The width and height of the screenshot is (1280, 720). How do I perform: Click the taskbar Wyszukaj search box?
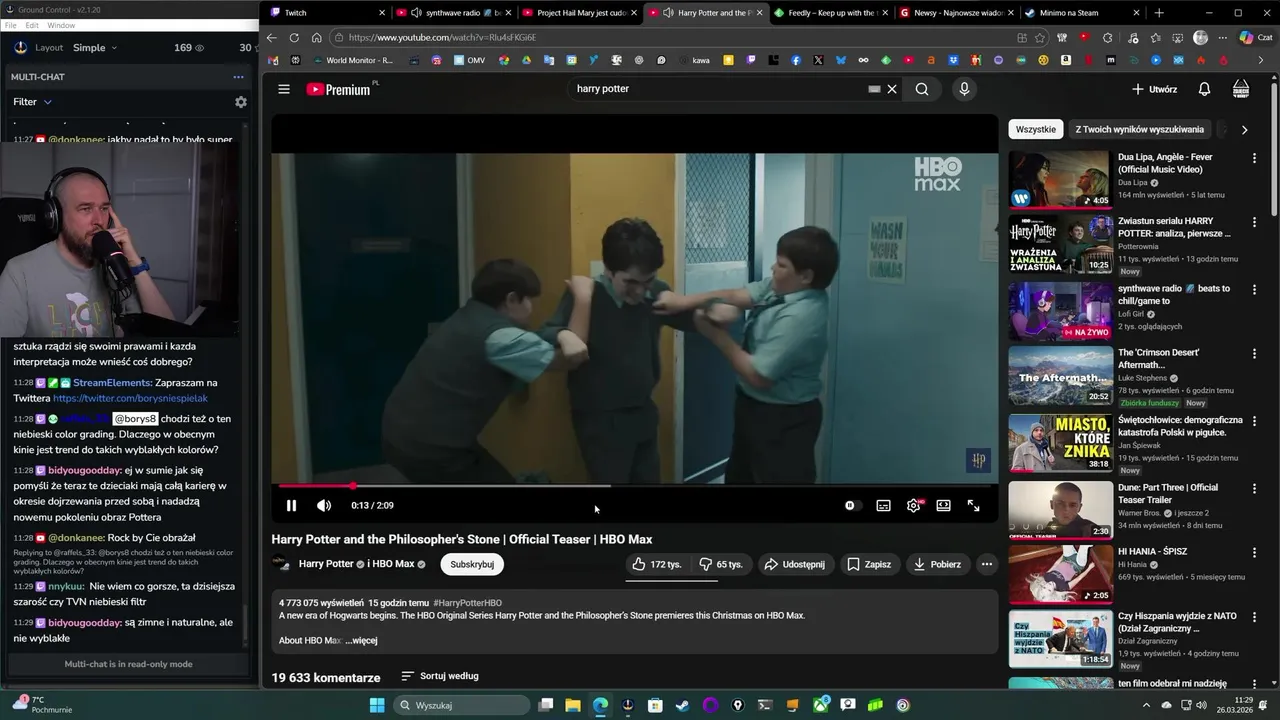[x=460, y=705]
